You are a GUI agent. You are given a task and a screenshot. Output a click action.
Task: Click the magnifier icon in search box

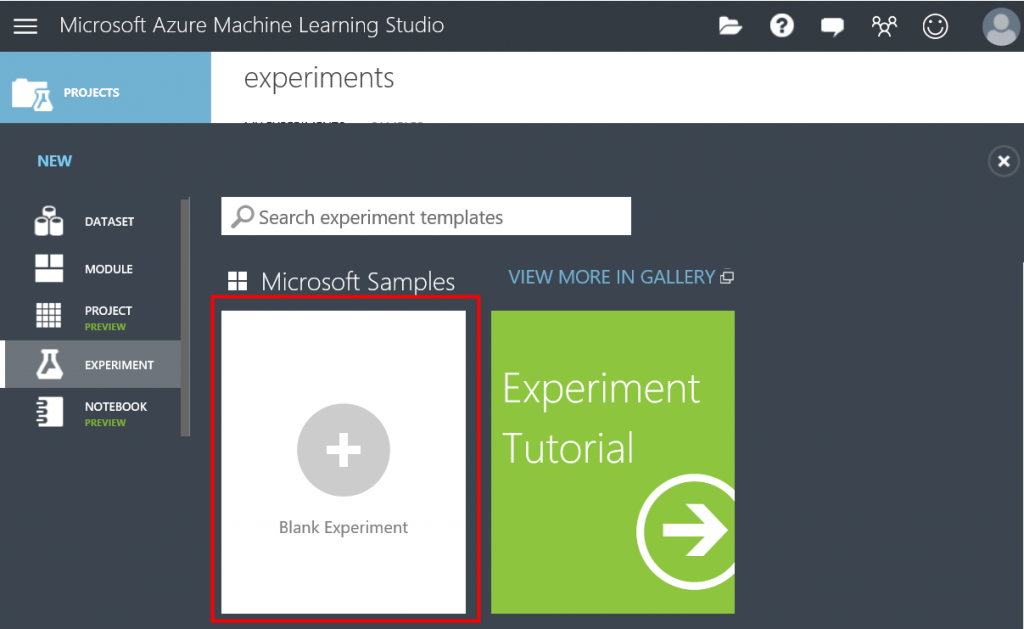pyautogui.click(x=242, y=216)
